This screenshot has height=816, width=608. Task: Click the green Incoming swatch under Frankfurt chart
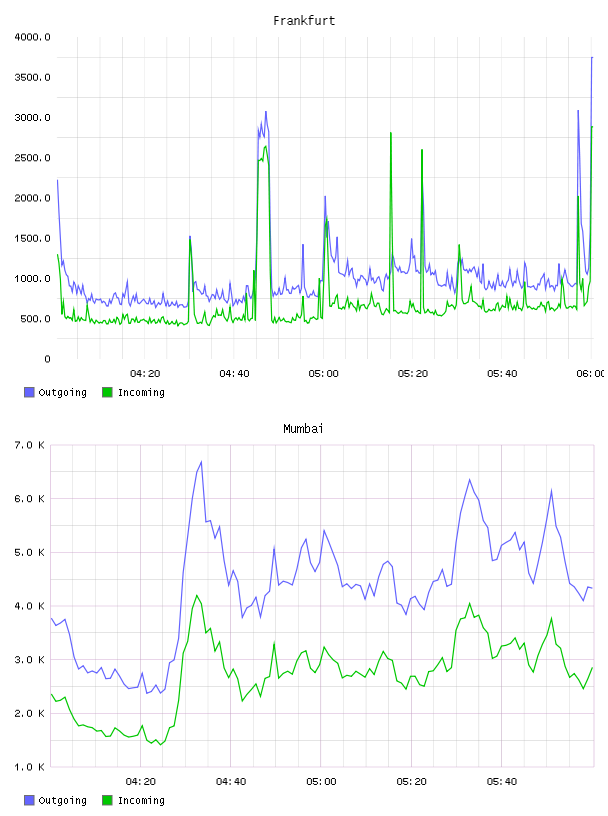(x=107, y=392)
